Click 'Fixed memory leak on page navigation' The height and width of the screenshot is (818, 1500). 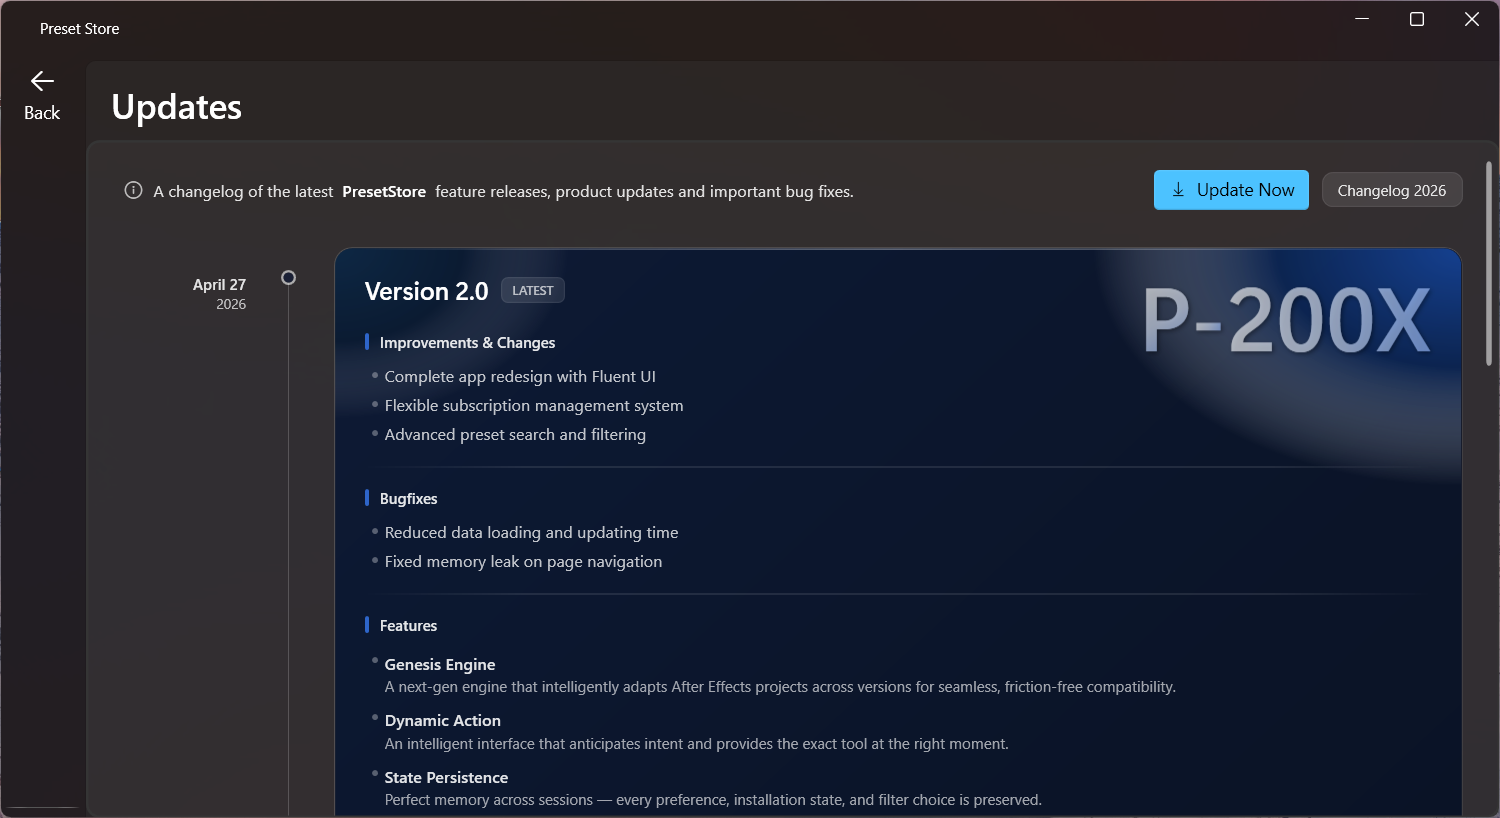[523, 561]
